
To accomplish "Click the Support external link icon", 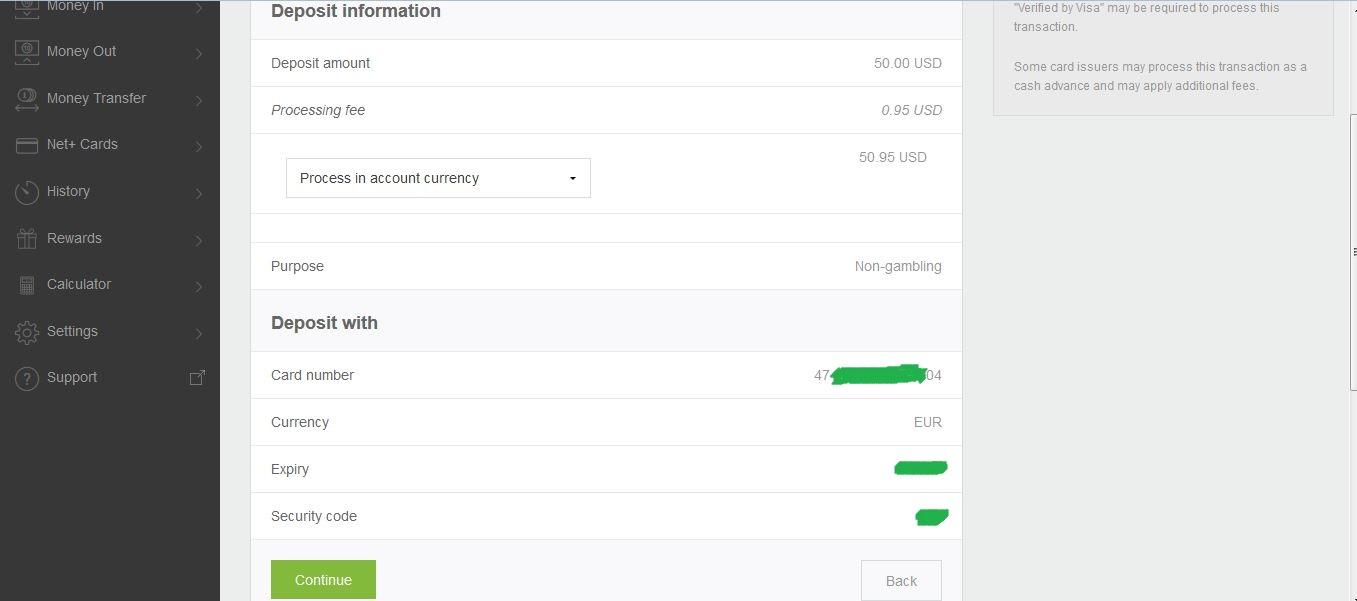I will click(197, 377).
